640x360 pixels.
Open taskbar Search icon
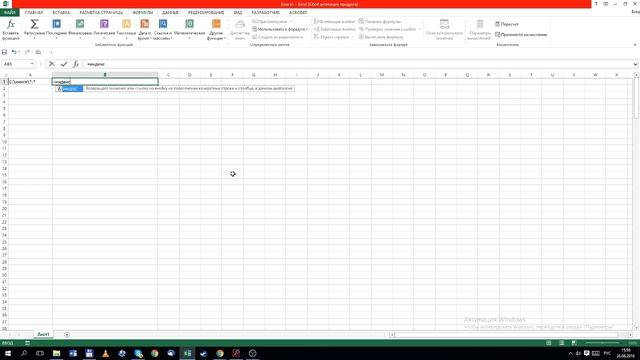(24, 353)
